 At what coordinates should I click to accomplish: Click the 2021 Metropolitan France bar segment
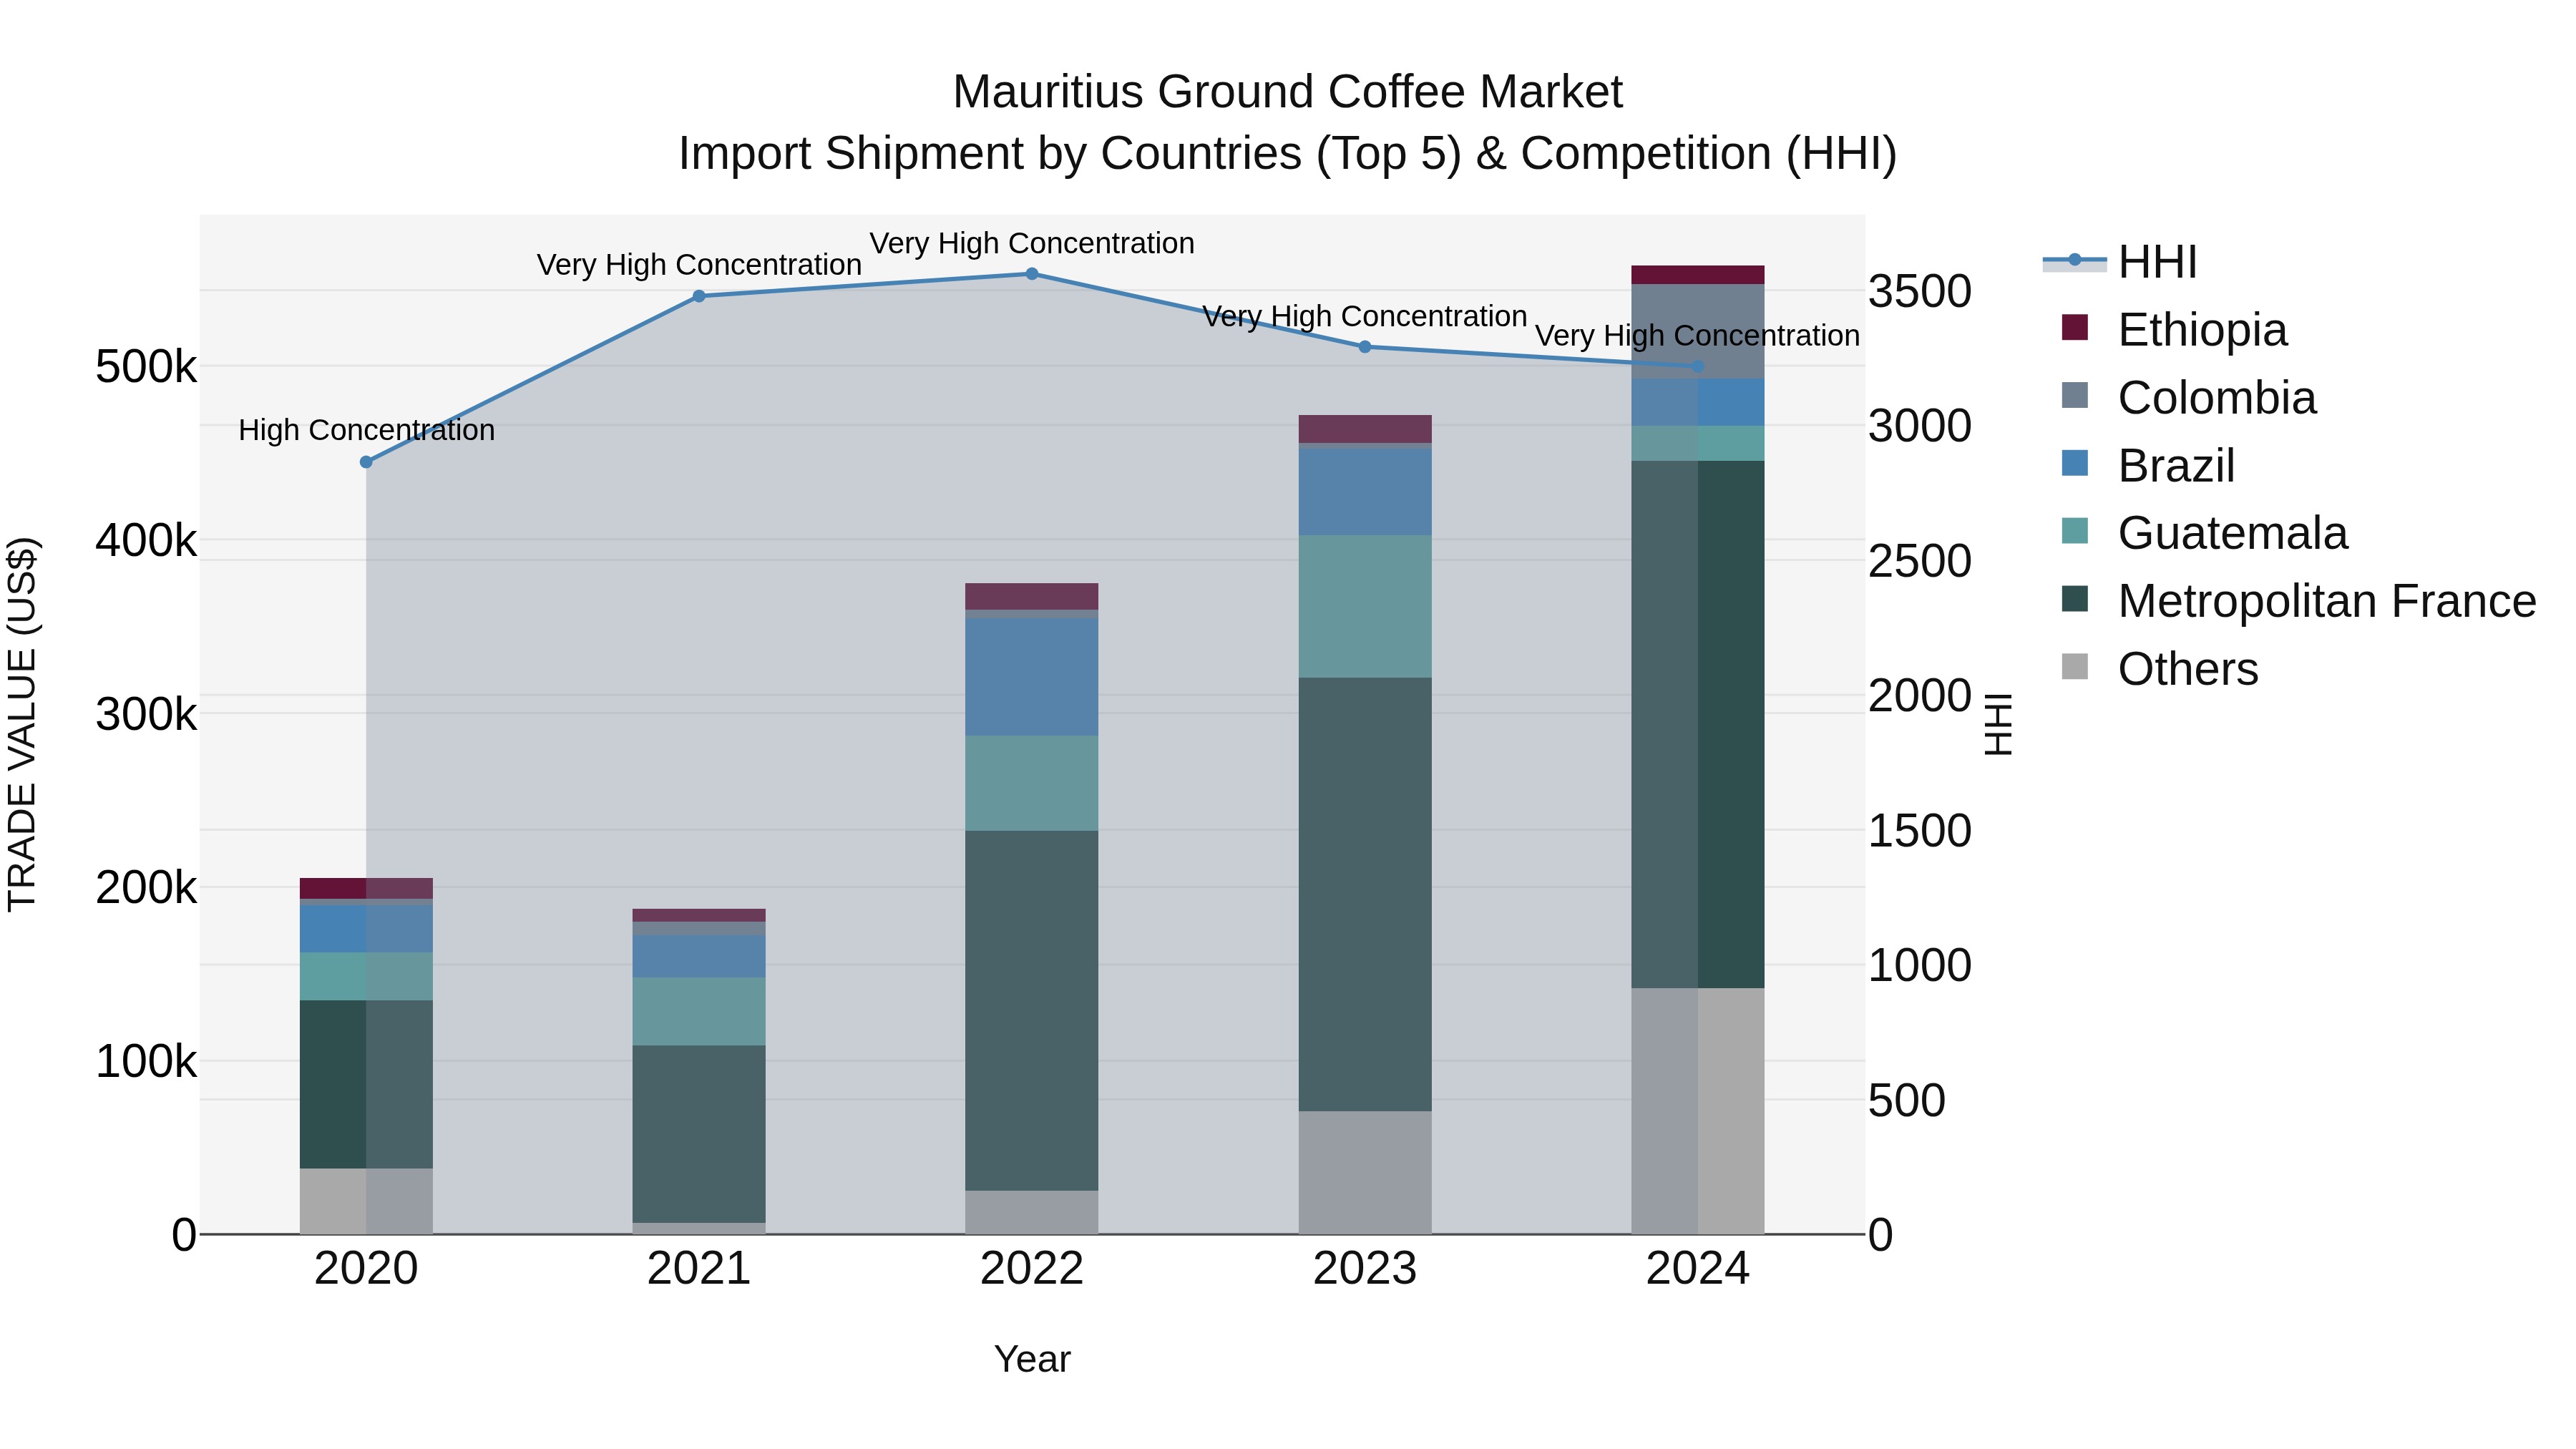pyautogui.click(x=699, y=1135)
